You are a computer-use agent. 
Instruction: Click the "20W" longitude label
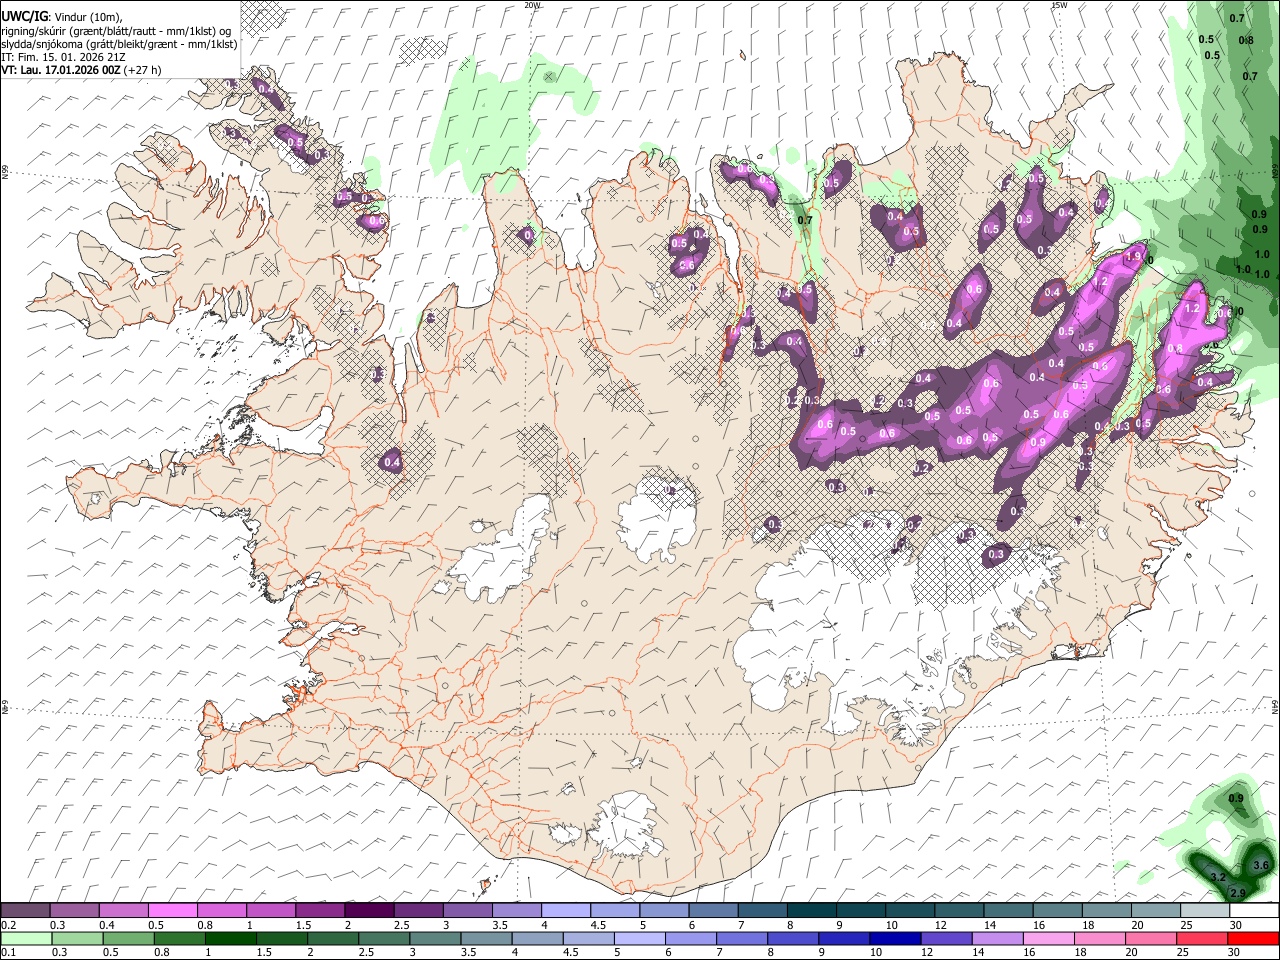point(532,5)
